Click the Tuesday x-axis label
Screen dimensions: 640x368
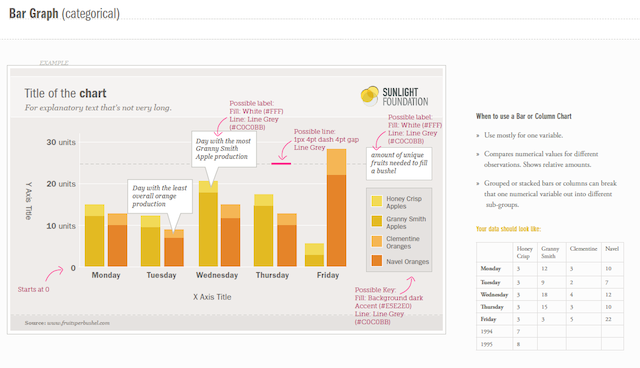(161, 275)
